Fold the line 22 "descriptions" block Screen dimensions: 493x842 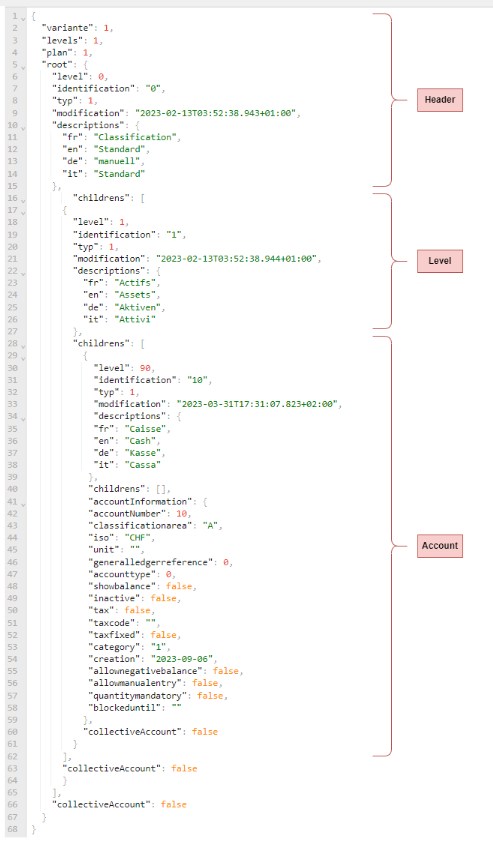[x=23, y=273]
